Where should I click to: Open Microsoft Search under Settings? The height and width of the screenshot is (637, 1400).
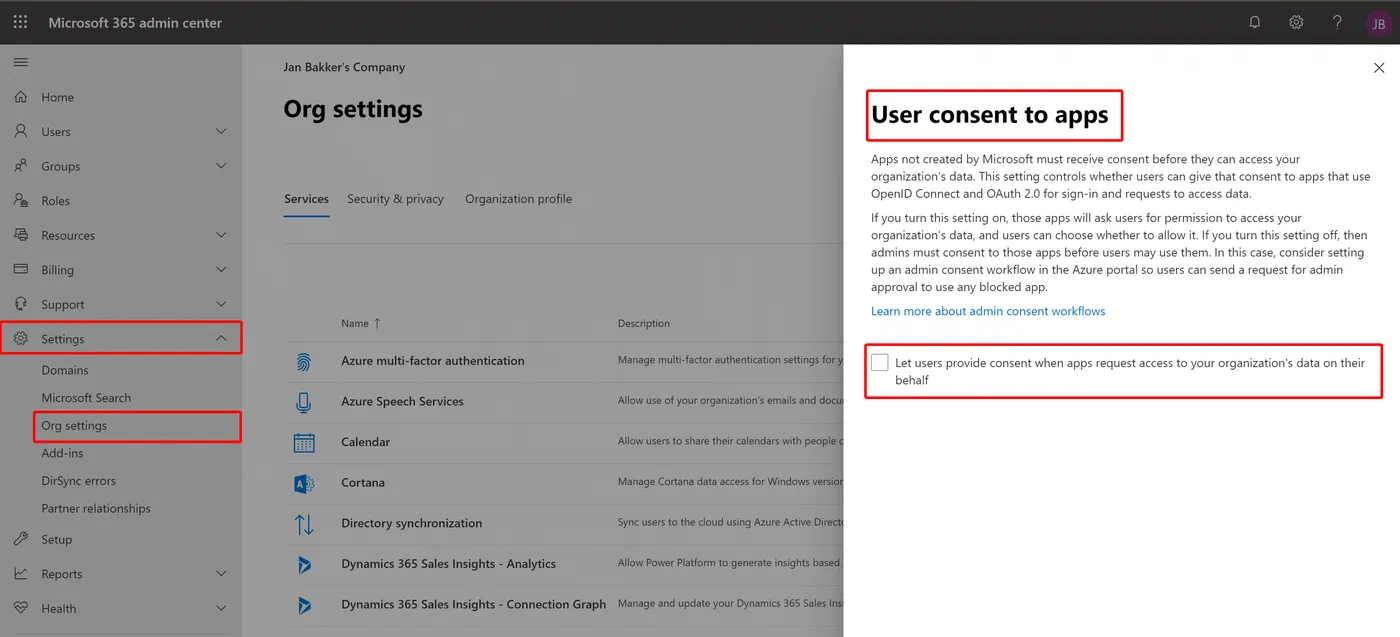click(x=86, y=398)
